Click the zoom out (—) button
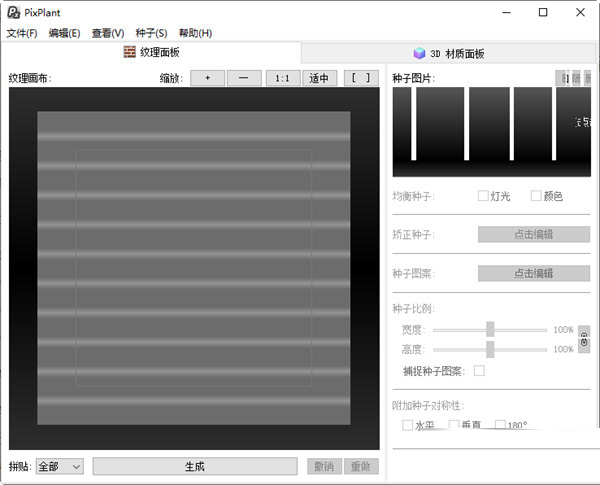Viewport: 600px width, 485px height. (244, 78)
